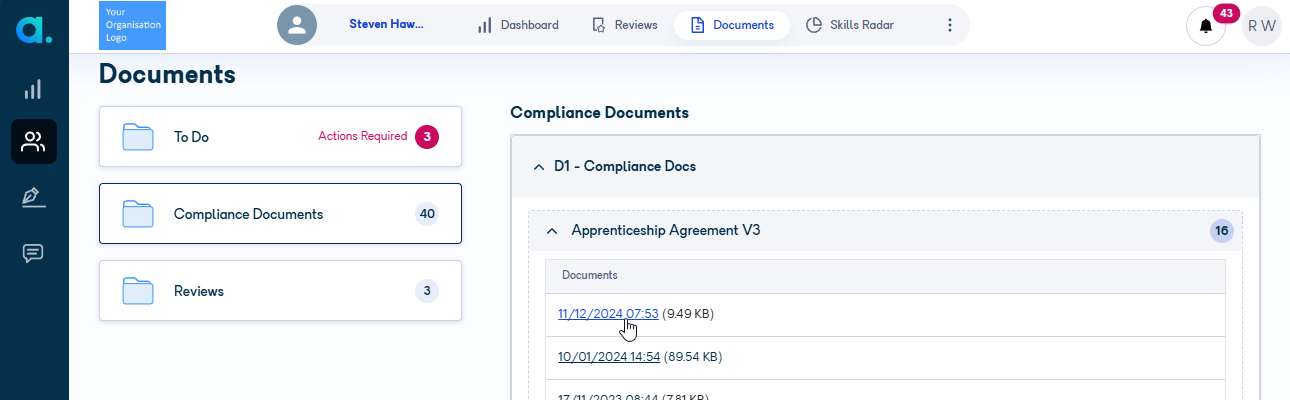
Task: Open the chat messages sidebar icon
Action: pyautogui.click(x=33, y=253)
